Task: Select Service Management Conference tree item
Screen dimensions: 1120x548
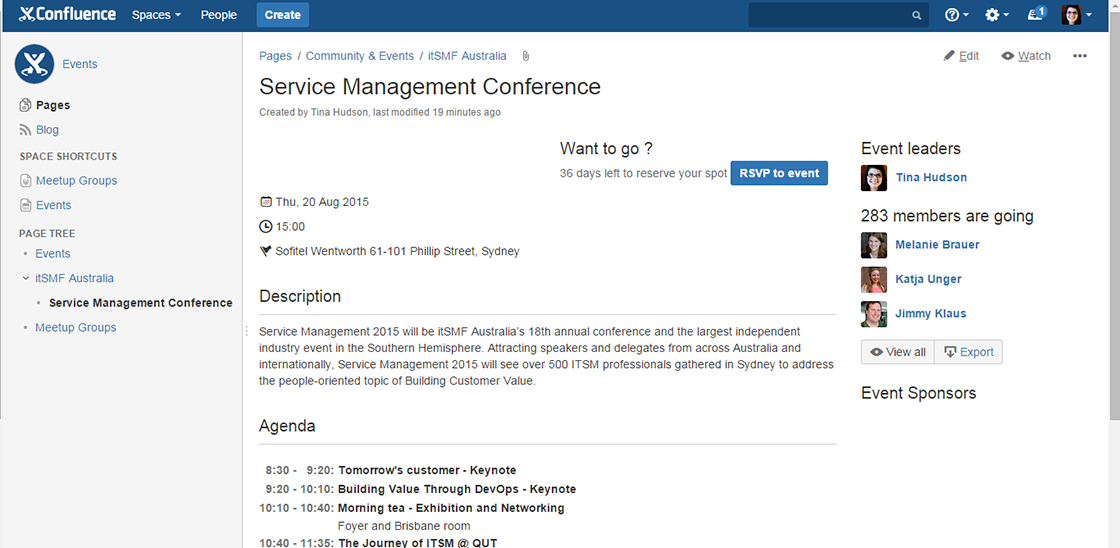Action: (141, 303)
